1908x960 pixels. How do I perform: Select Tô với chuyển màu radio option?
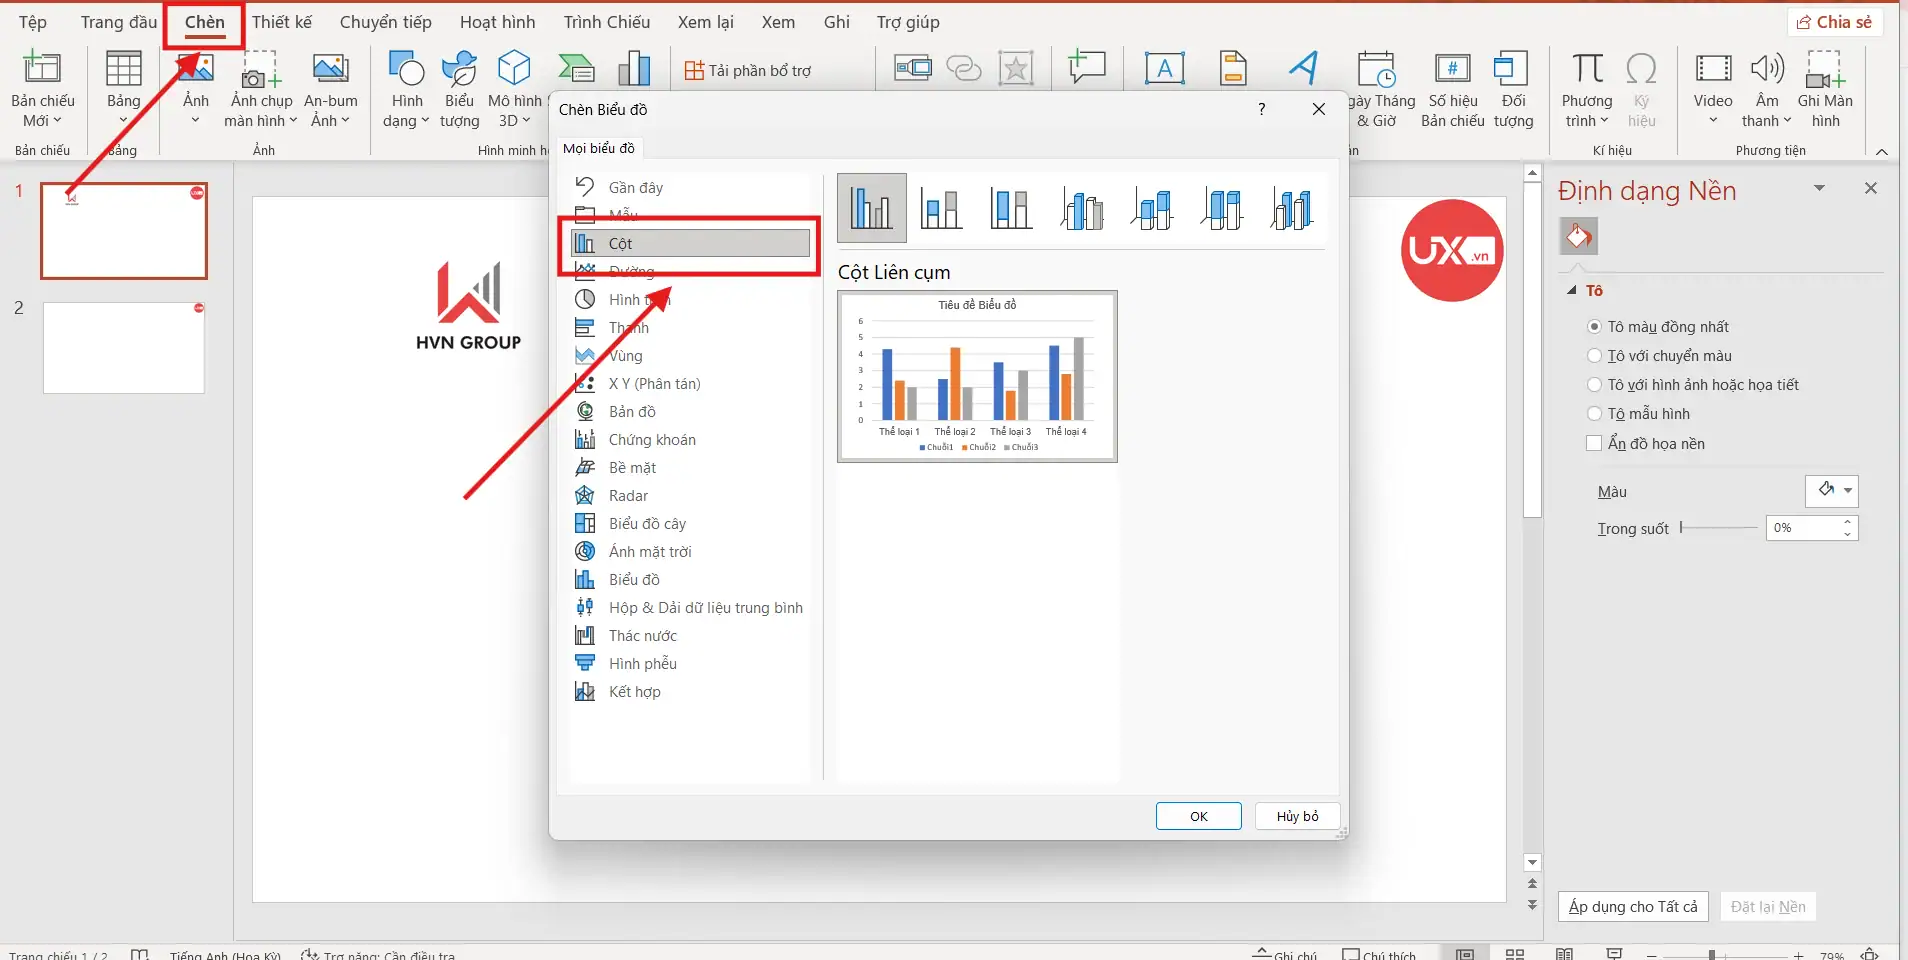[1595, 356]
